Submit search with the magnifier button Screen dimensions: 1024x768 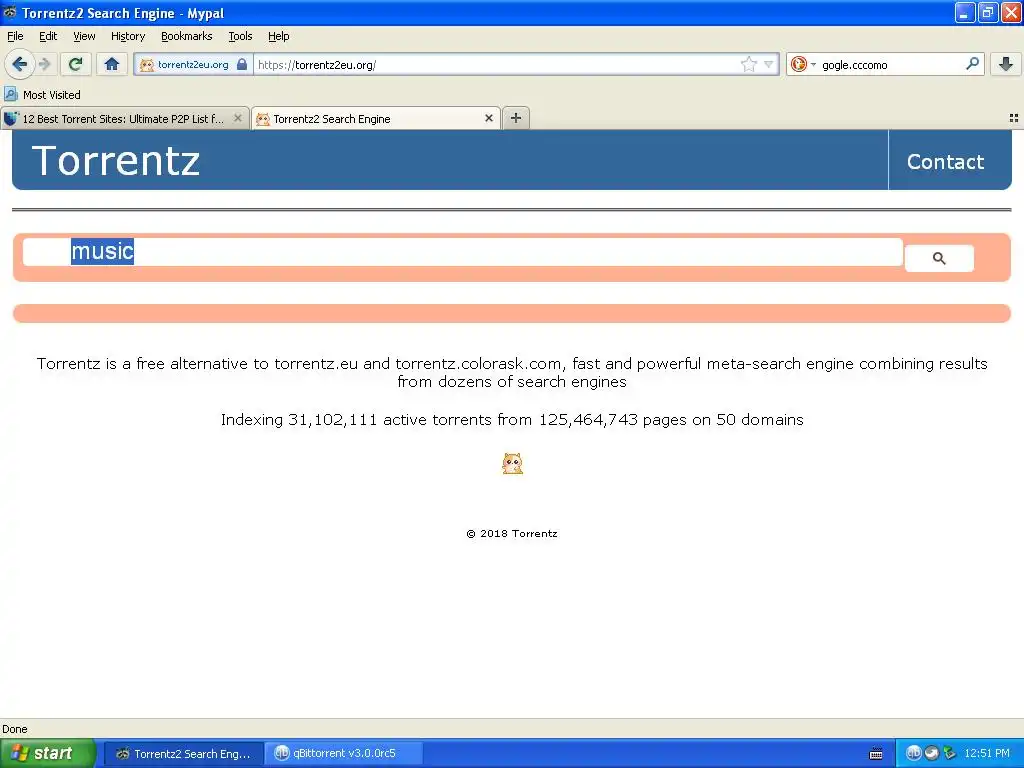tap(939, 259)
